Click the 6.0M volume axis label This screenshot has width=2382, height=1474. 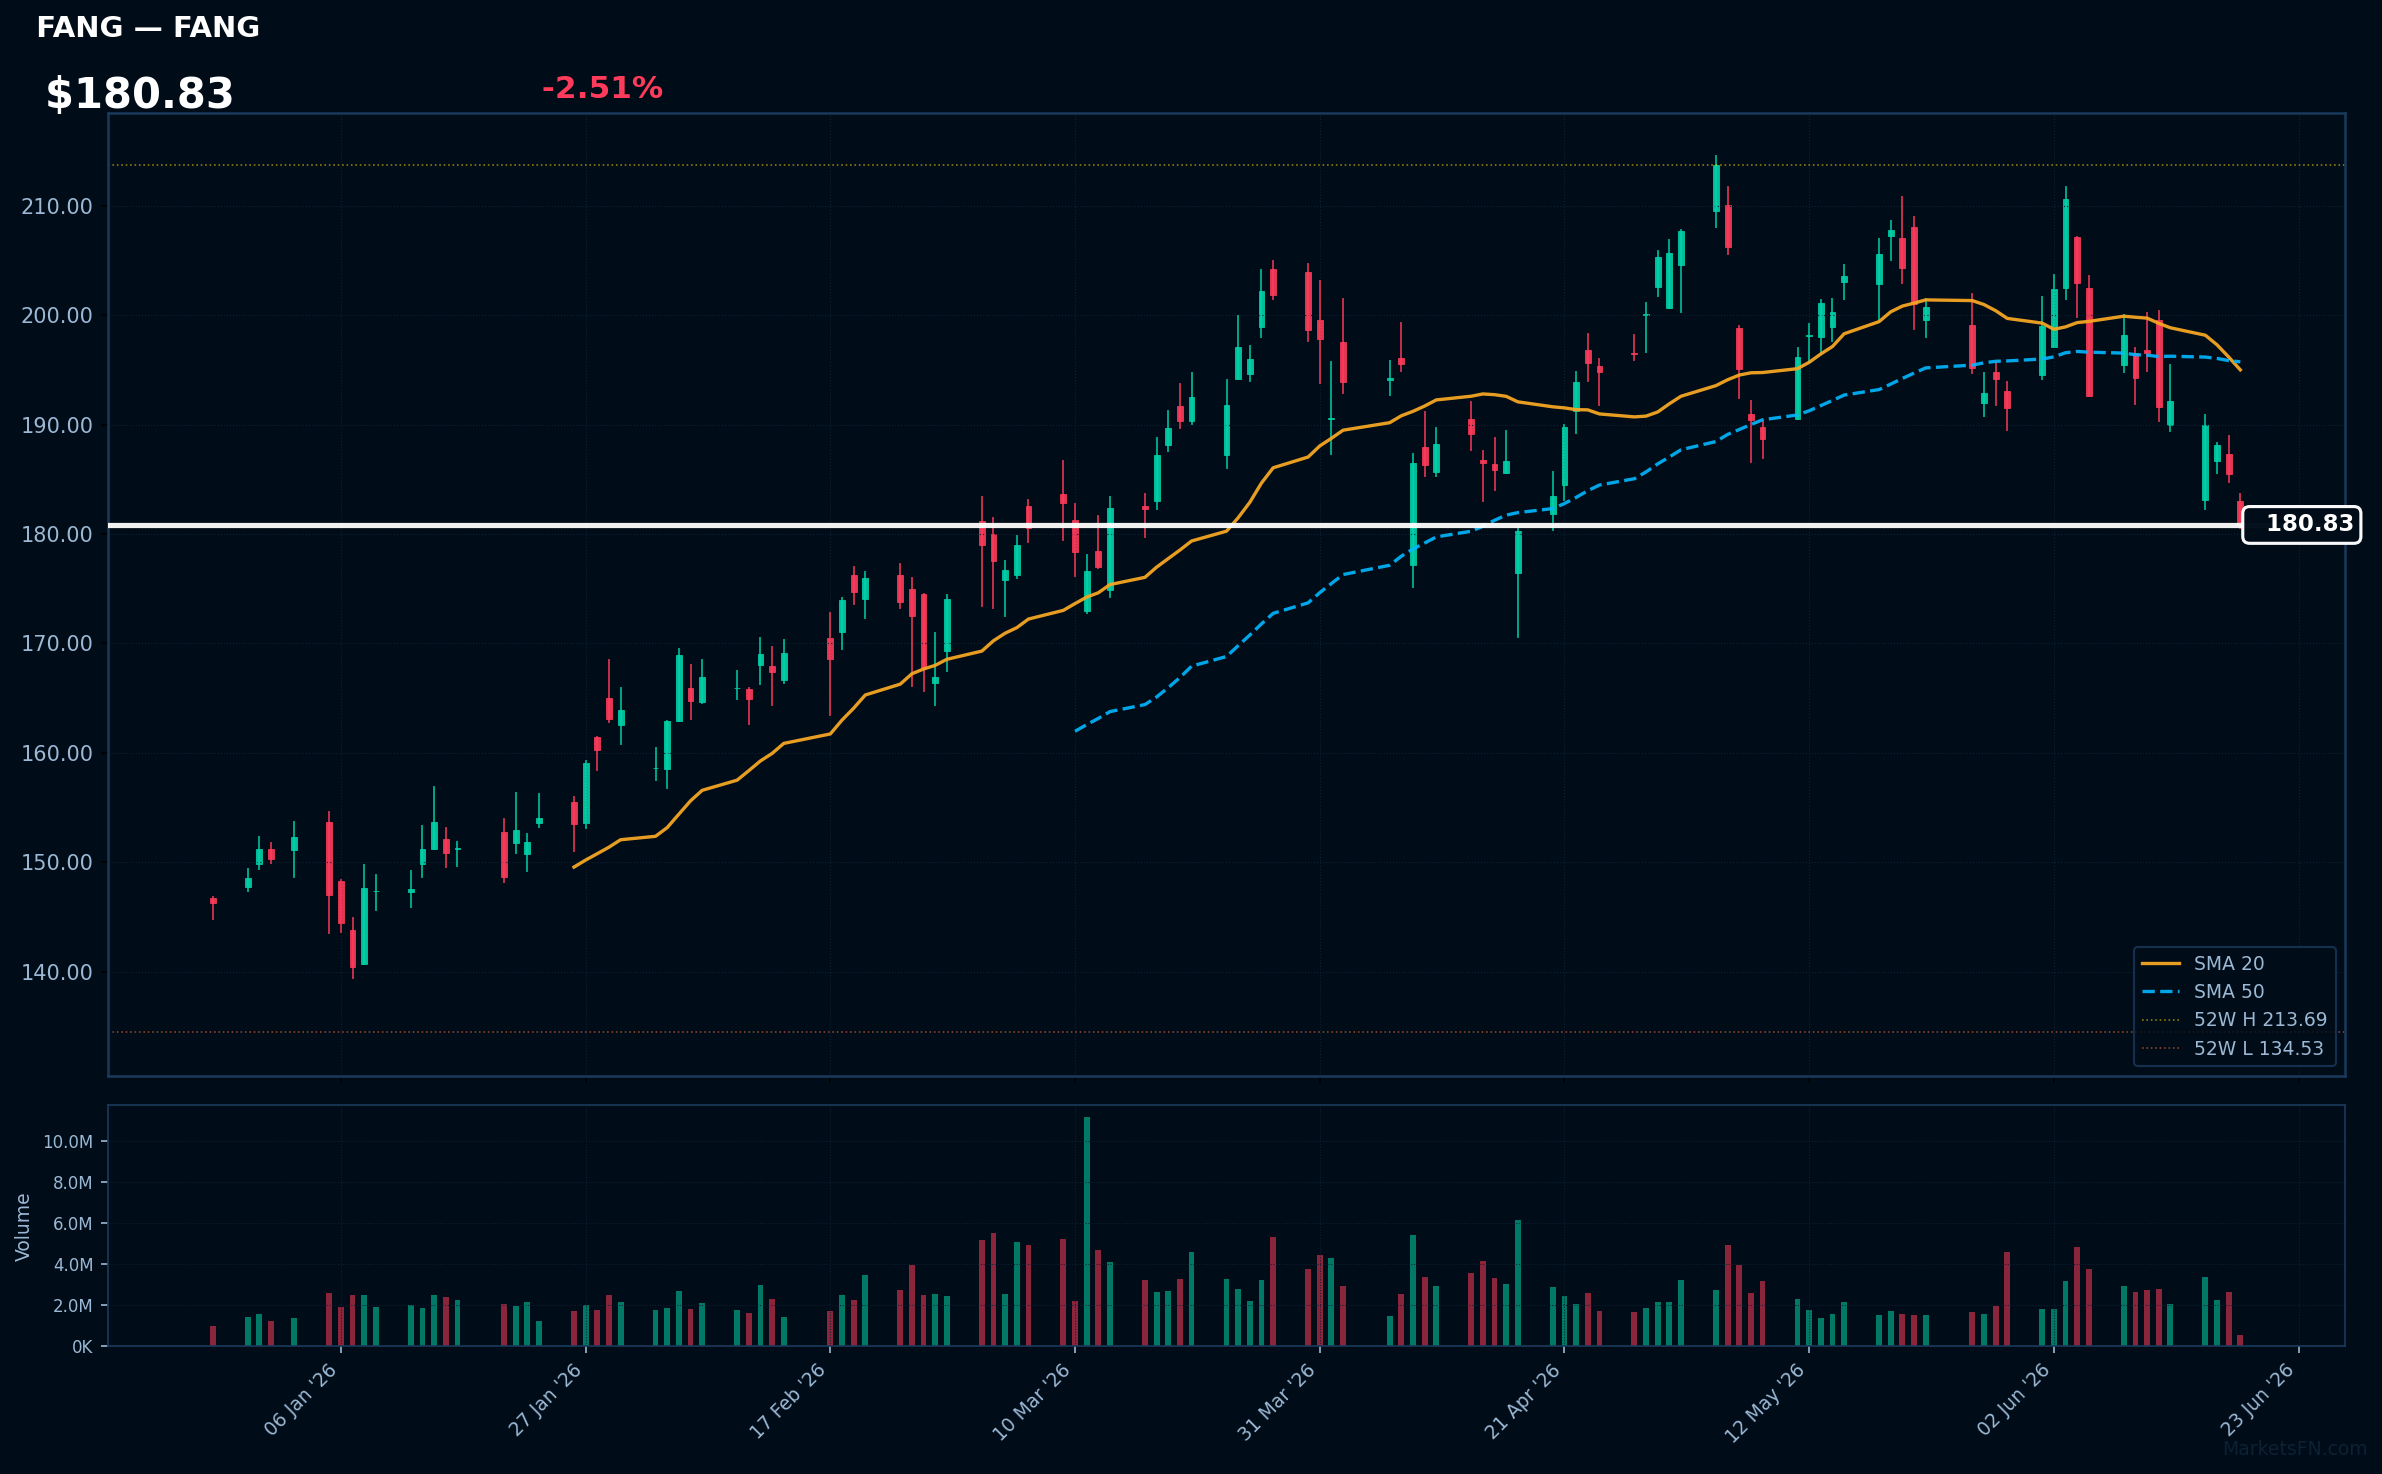click(x=73, y=1224)
